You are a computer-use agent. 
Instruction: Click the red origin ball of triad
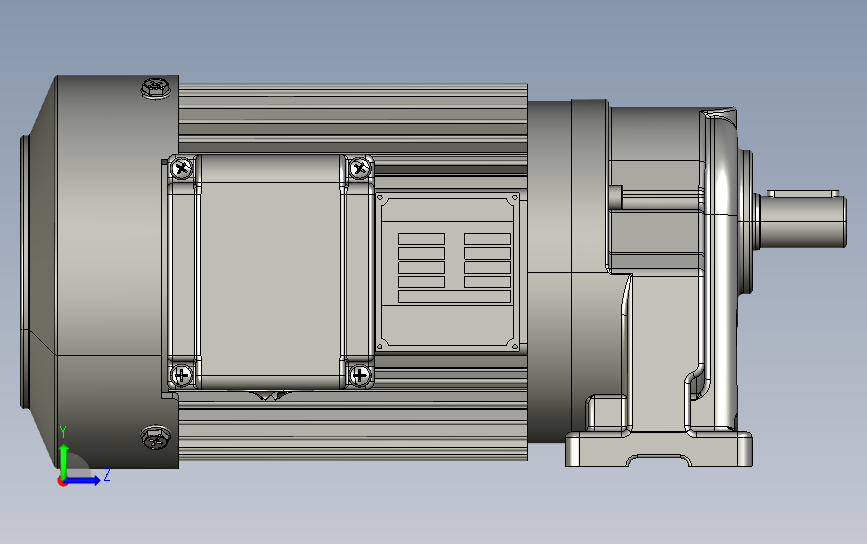click(x=62, y=482)
